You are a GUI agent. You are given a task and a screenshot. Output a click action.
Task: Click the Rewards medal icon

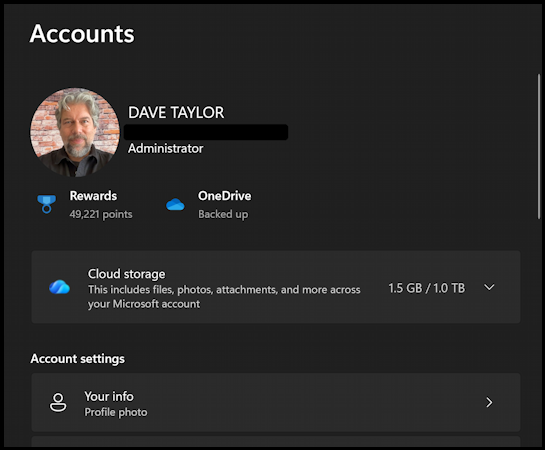tap(47, 204)
